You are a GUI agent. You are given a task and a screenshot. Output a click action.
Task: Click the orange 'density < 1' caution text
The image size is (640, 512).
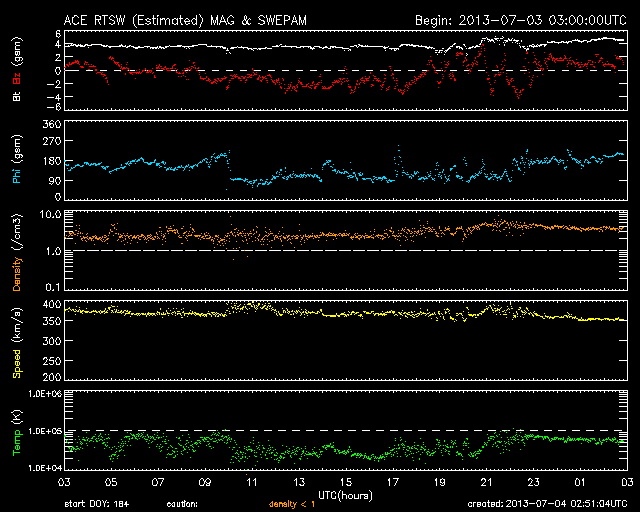pos(292,504)
